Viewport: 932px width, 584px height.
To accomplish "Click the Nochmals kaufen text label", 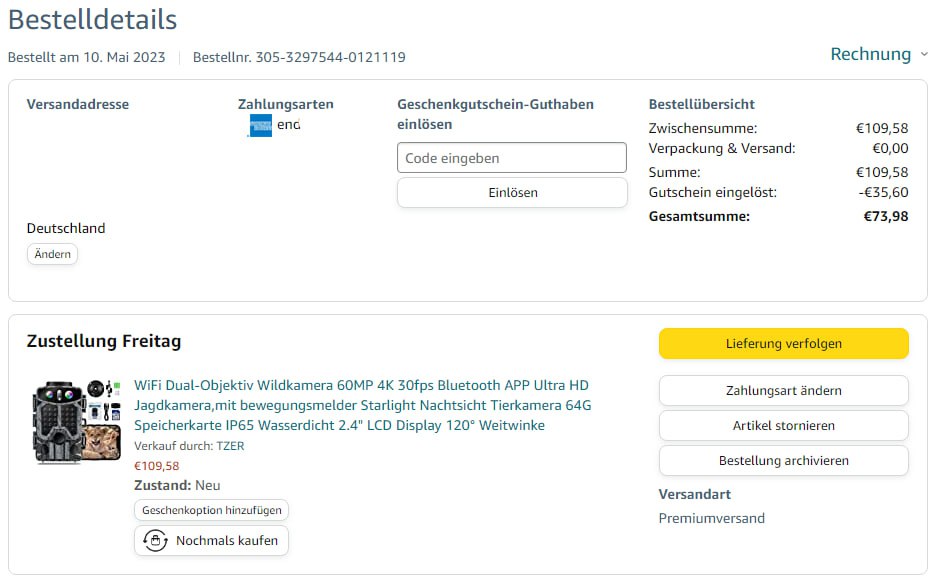I will click(x=228, y=541).
